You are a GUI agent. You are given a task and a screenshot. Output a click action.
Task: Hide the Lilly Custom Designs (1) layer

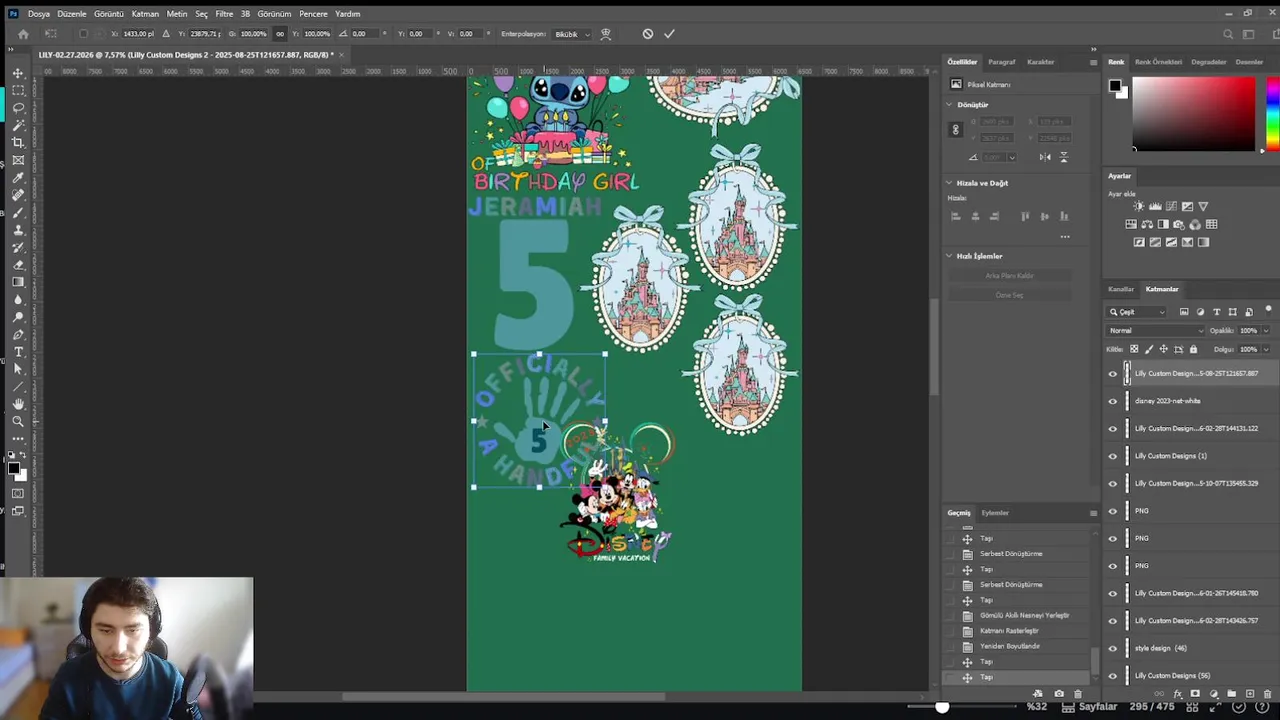click(1113, 456)
